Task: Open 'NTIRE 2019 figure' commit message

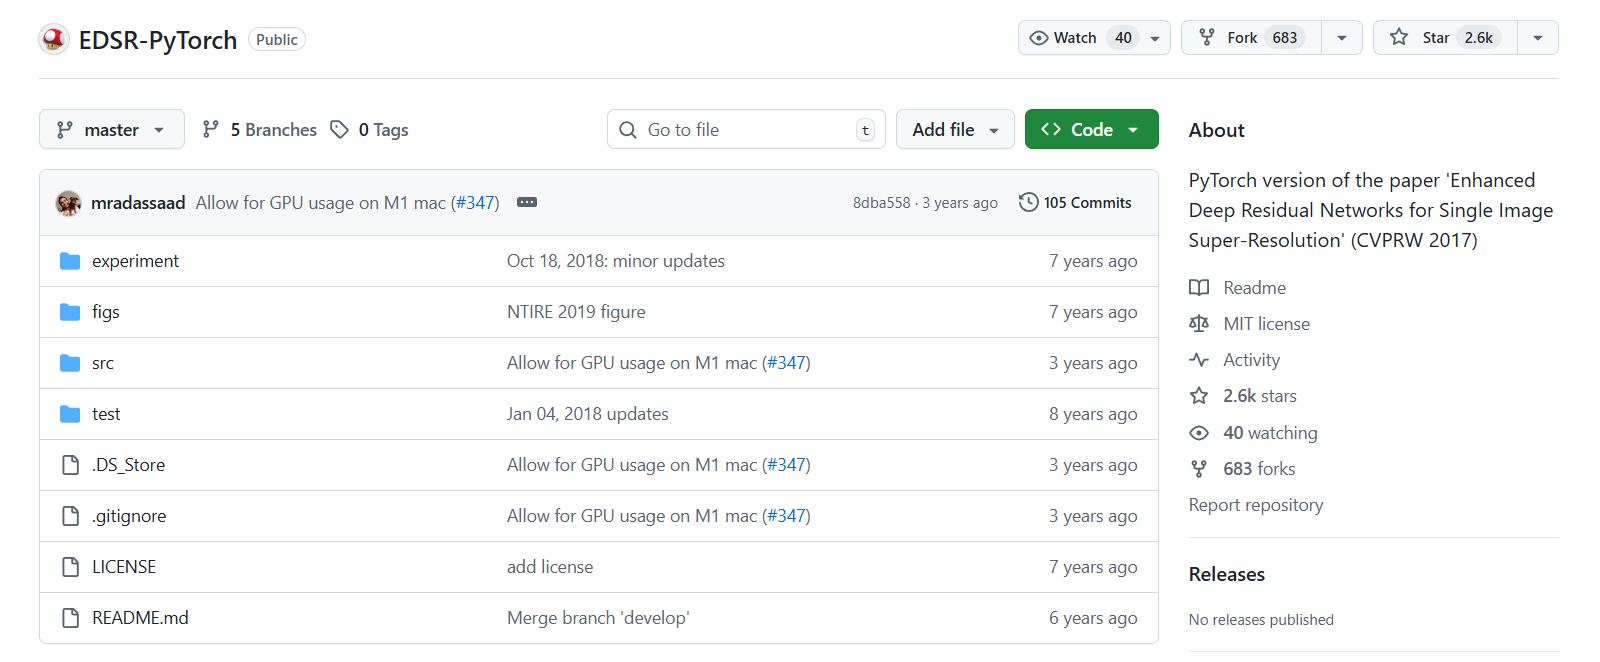Action: pyautogui.click(x=576, y=312)
